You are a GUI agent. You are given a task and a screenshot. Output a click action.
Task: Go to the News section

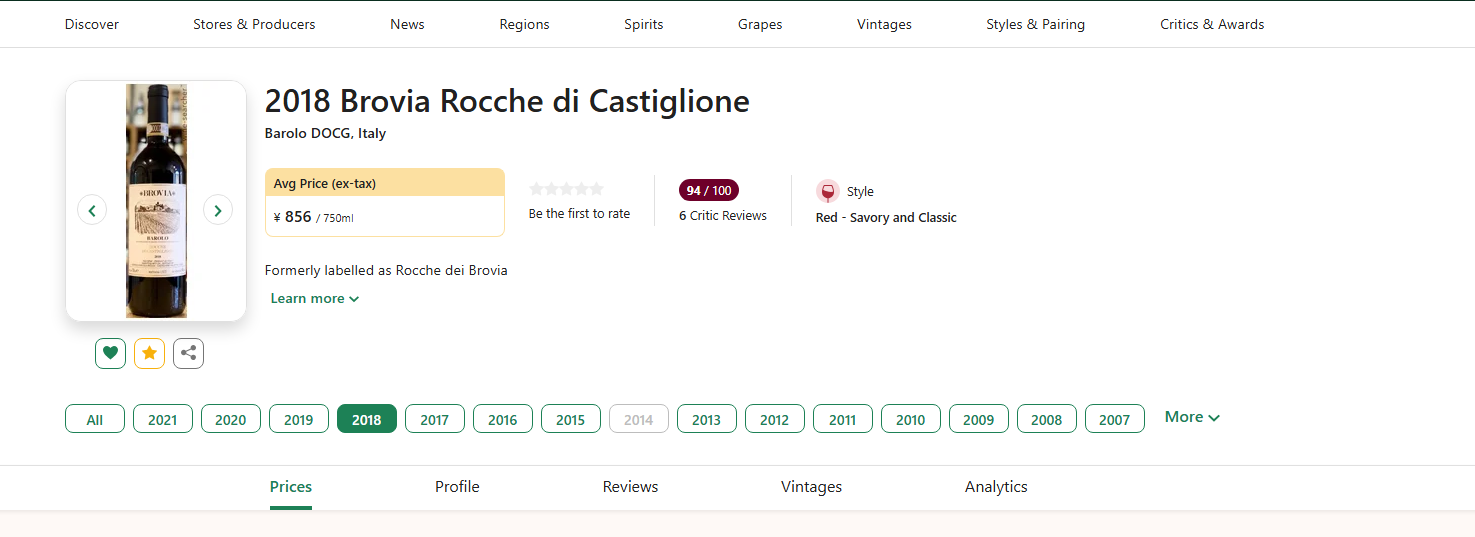[x=407, y=24]
